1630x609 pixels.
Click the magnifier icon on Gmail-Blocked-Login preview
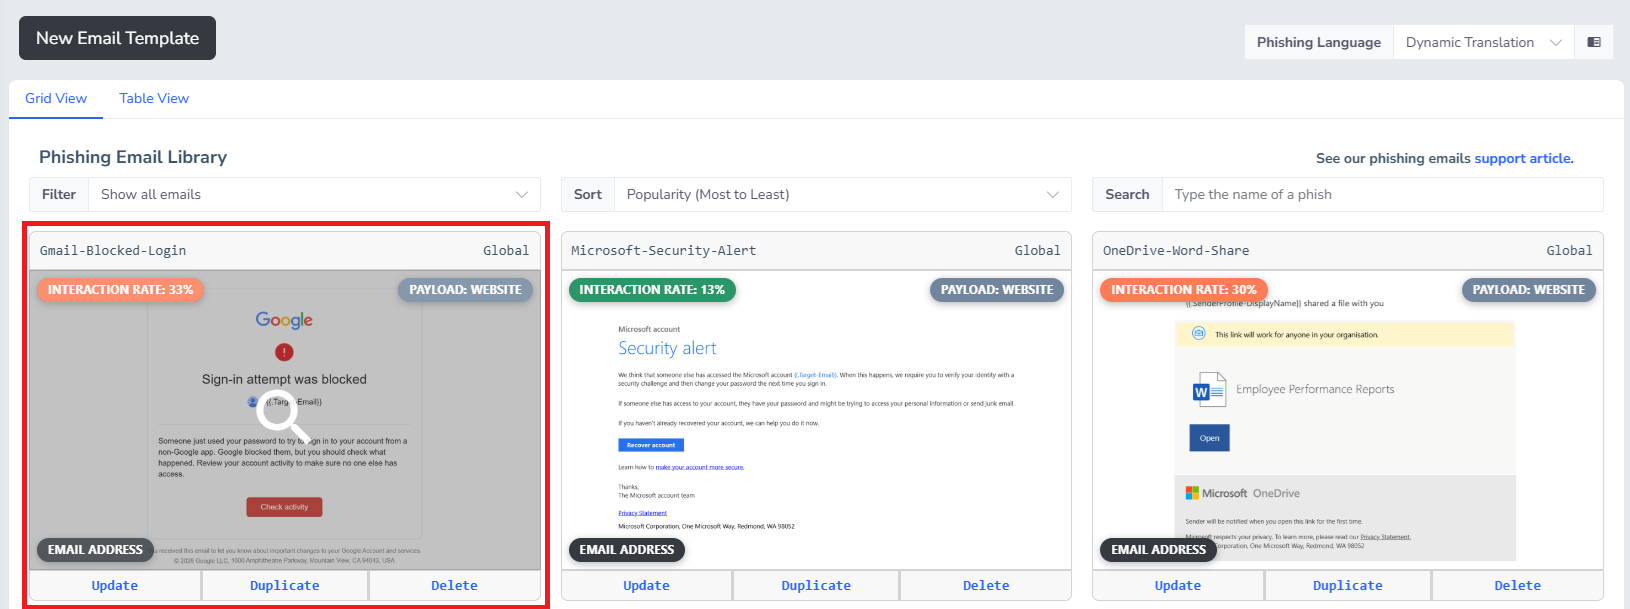click(283, 415)
